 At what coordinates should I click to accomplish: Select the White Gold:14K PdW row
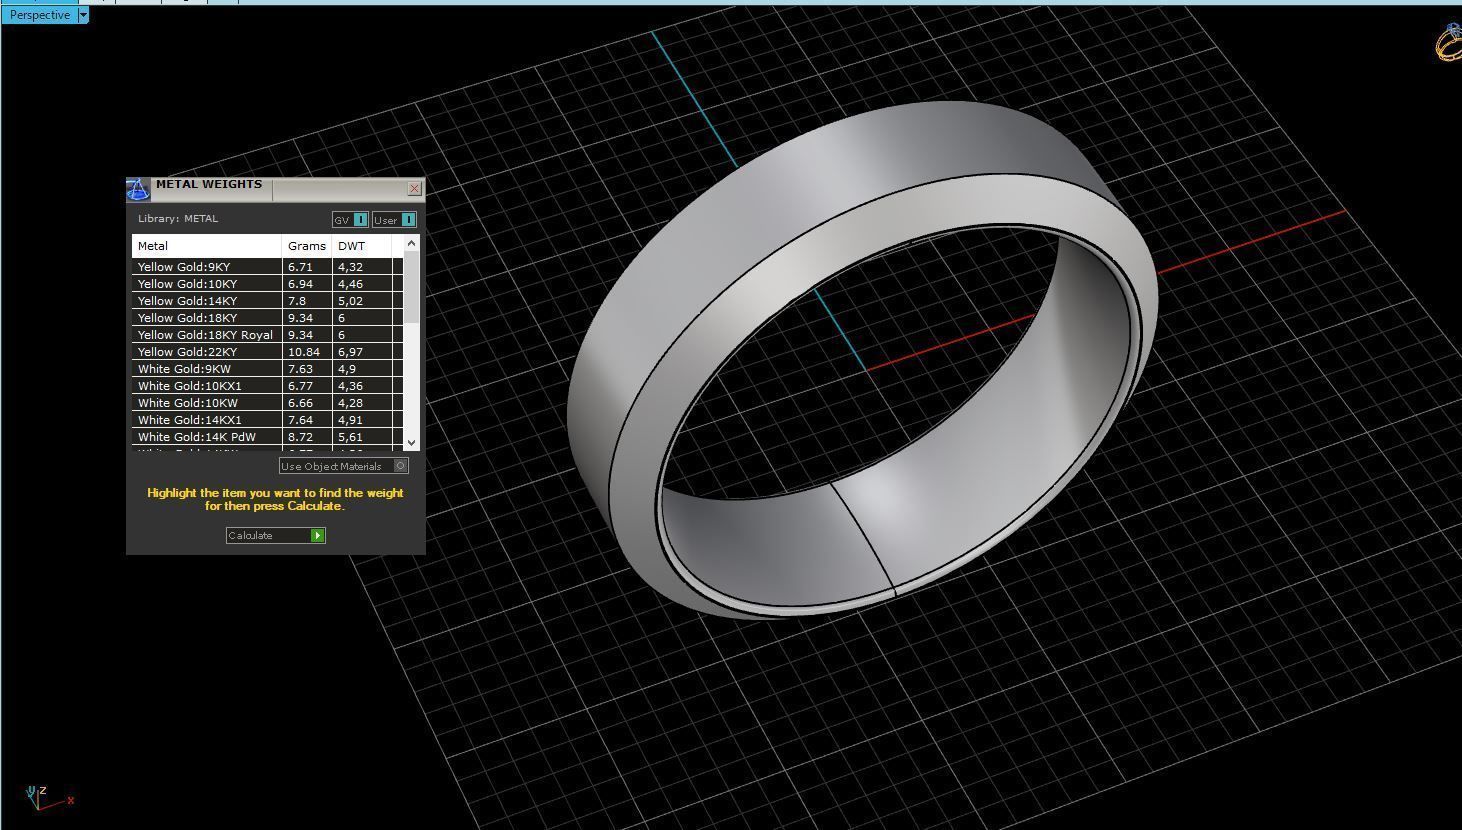267,437
